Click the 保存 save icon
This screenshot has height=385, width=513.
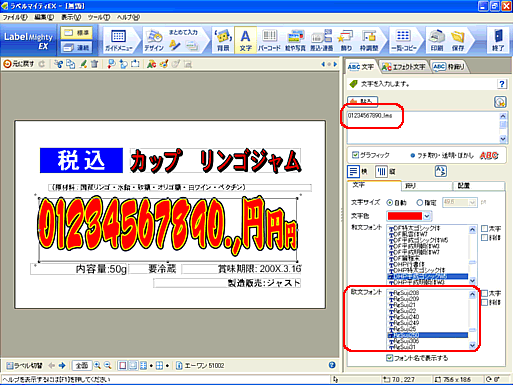pos(458,40)
